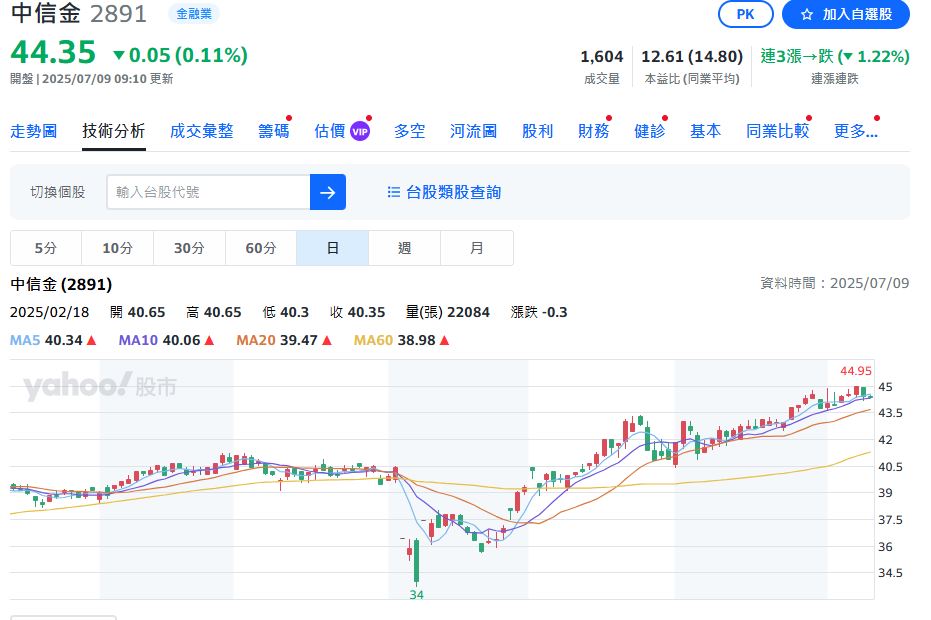Open the 籌碼 tab
The width and height of the screenshot is (931, 620).
(x=274, y=131)
